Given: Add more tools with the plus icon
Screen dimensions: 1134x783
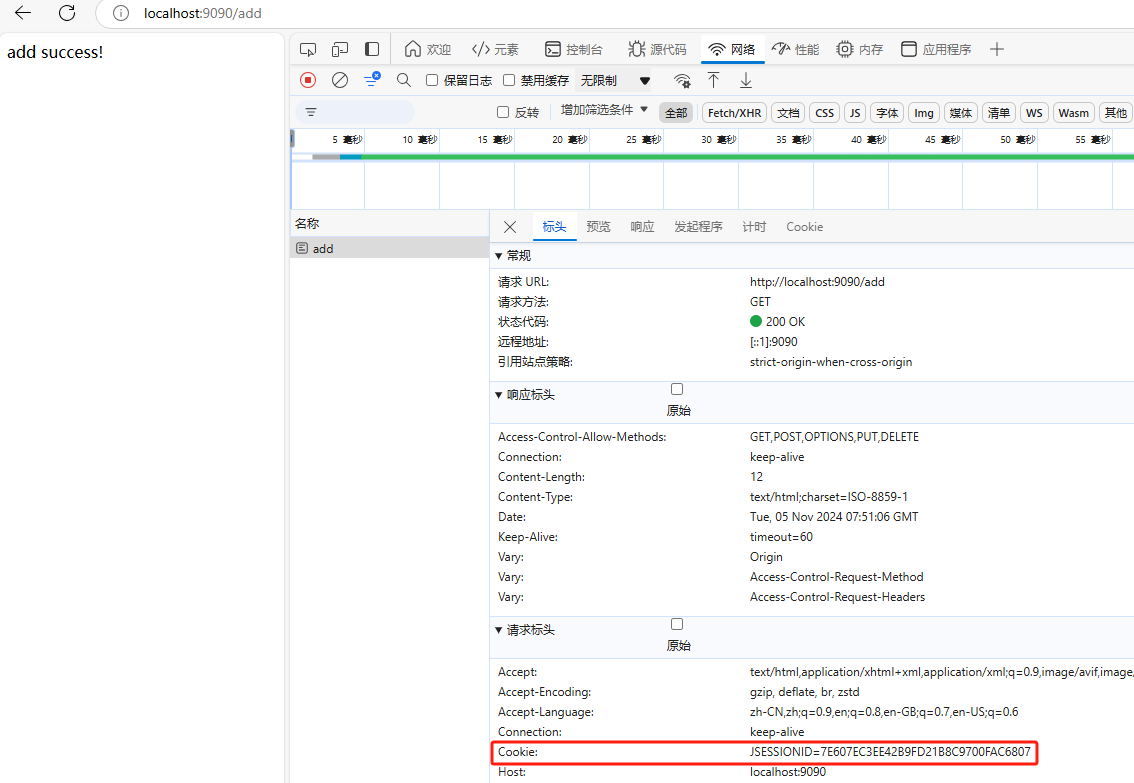Looking at the screenshot, I should click(997, 49).
